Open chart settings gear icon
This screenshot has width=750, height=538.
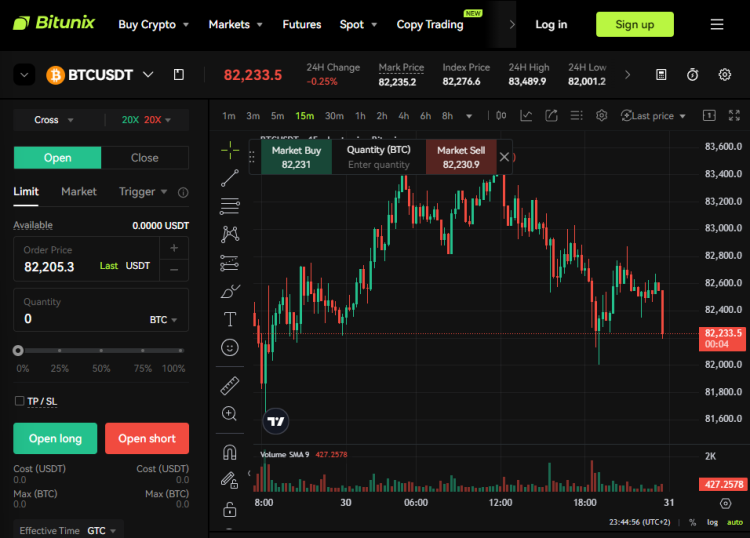click(601, 116)
